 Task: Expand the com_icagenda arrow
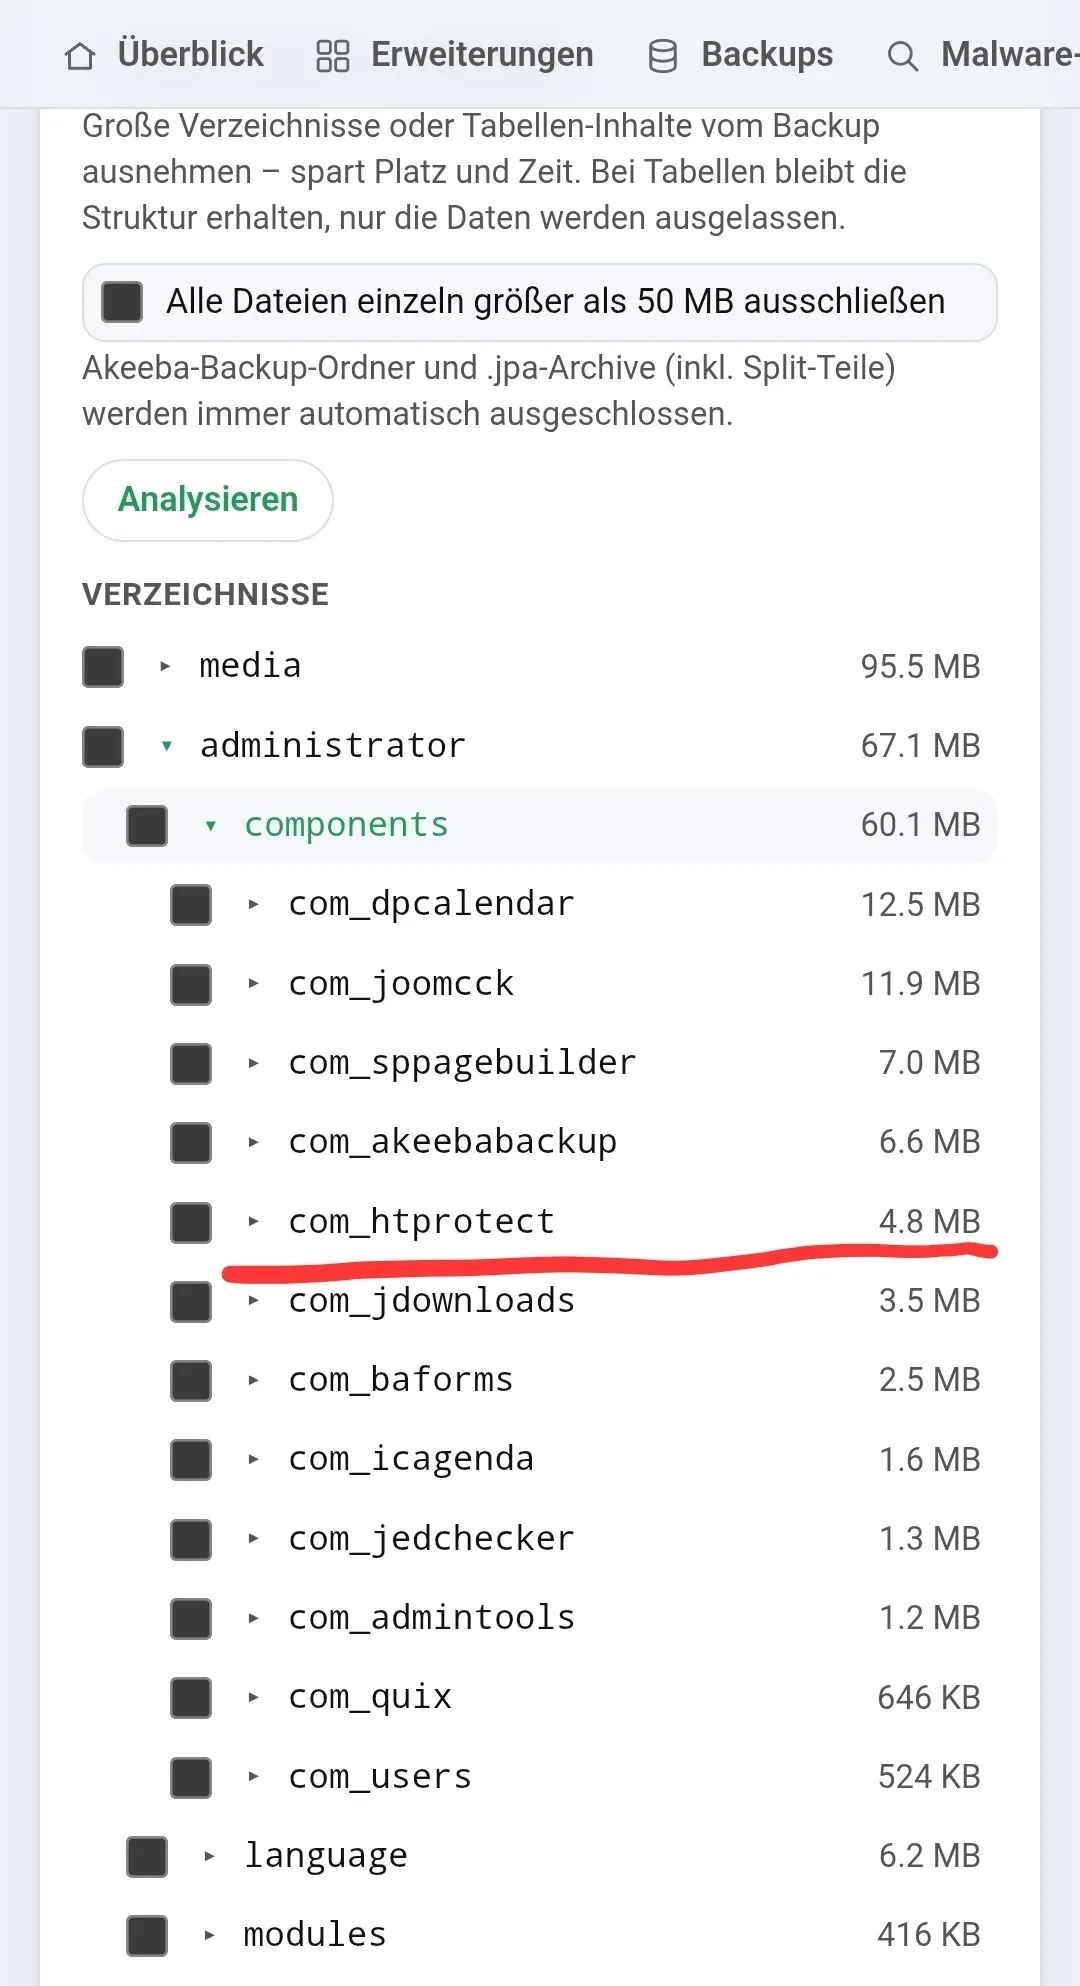pos(253,1459)
